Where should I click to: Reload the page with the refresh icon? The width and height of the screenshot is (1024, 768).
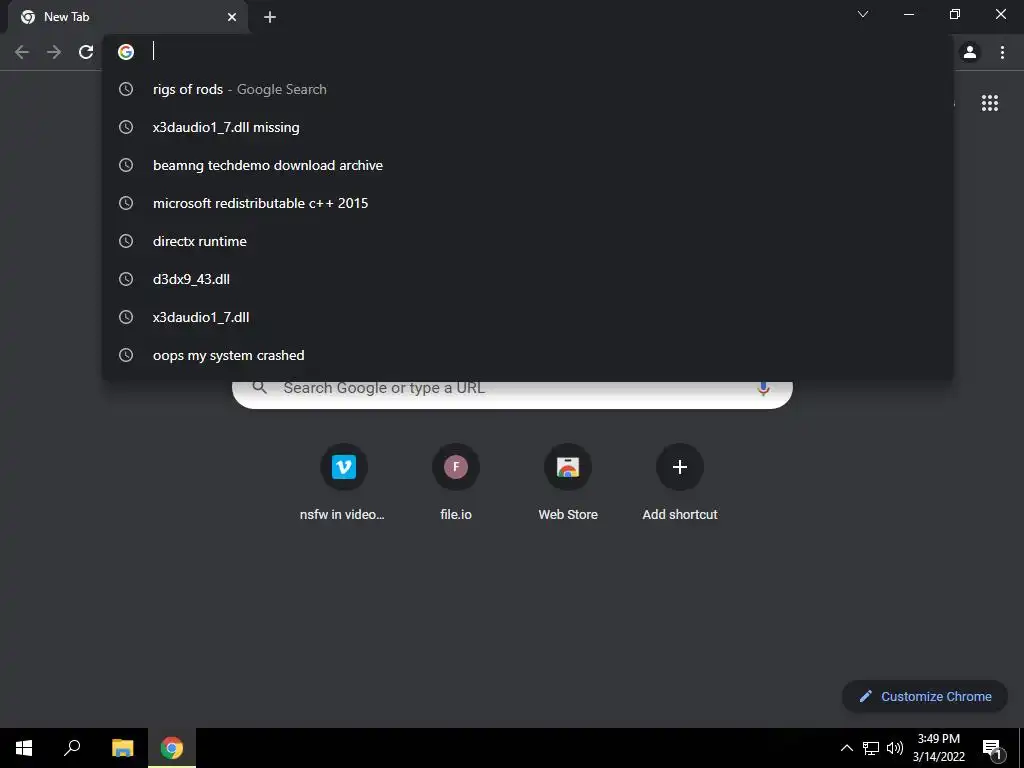click(x=86, y=52)
